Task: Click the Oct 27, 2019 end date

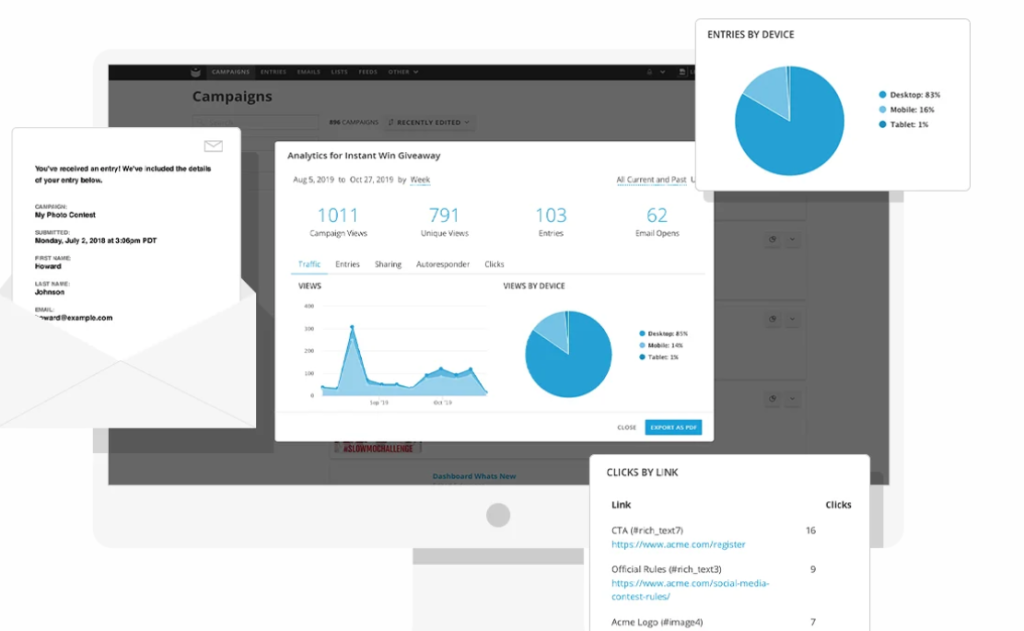Action: tap(372, 180)
